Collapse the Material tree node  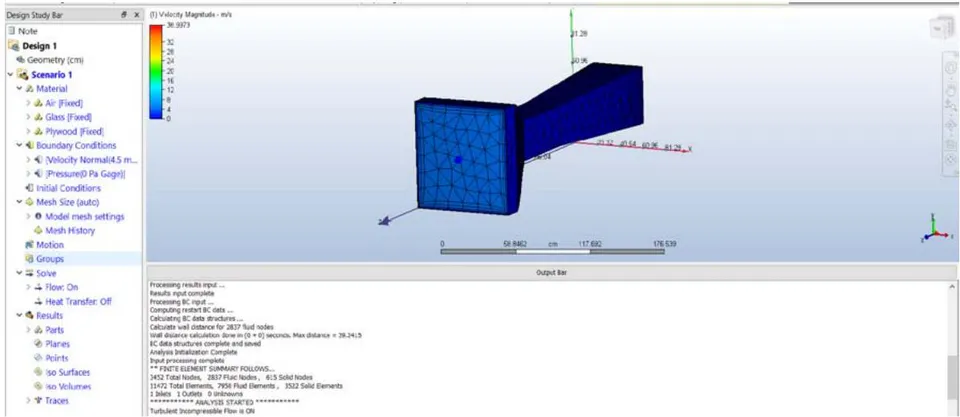click(x=20, y=89)
